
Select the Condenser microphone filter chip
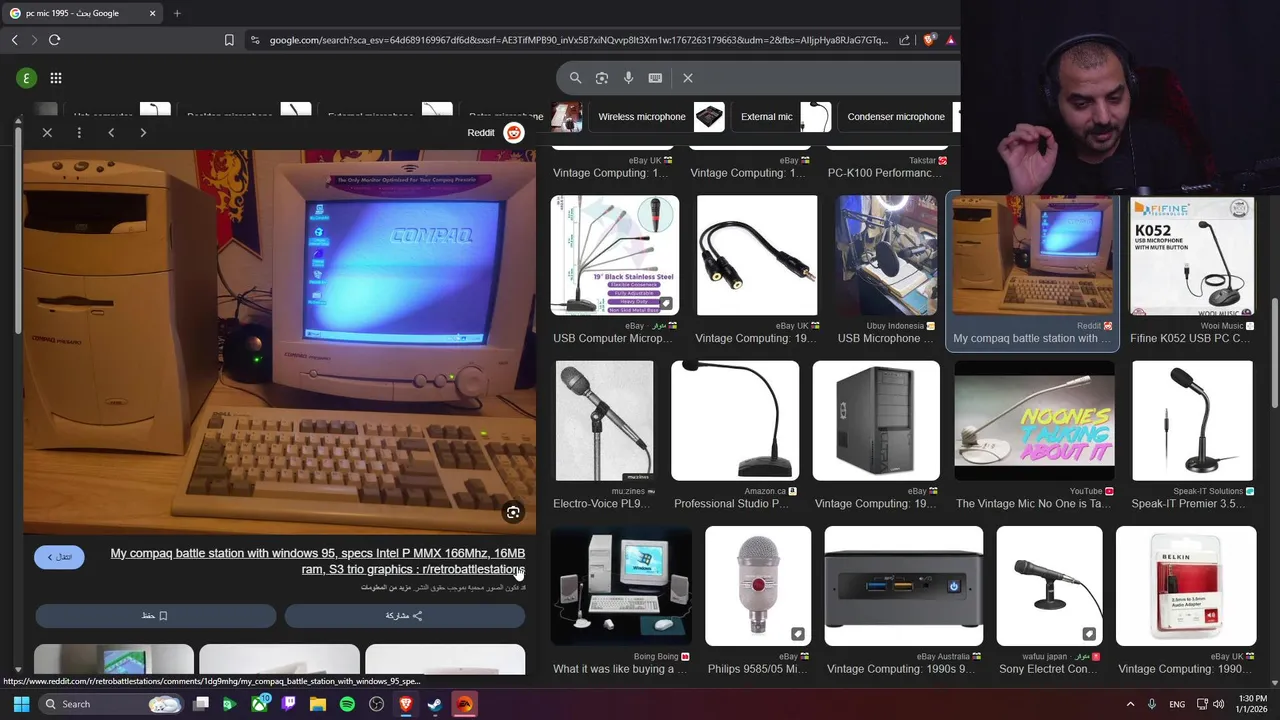pyautogui.click(x=899, y=117)
